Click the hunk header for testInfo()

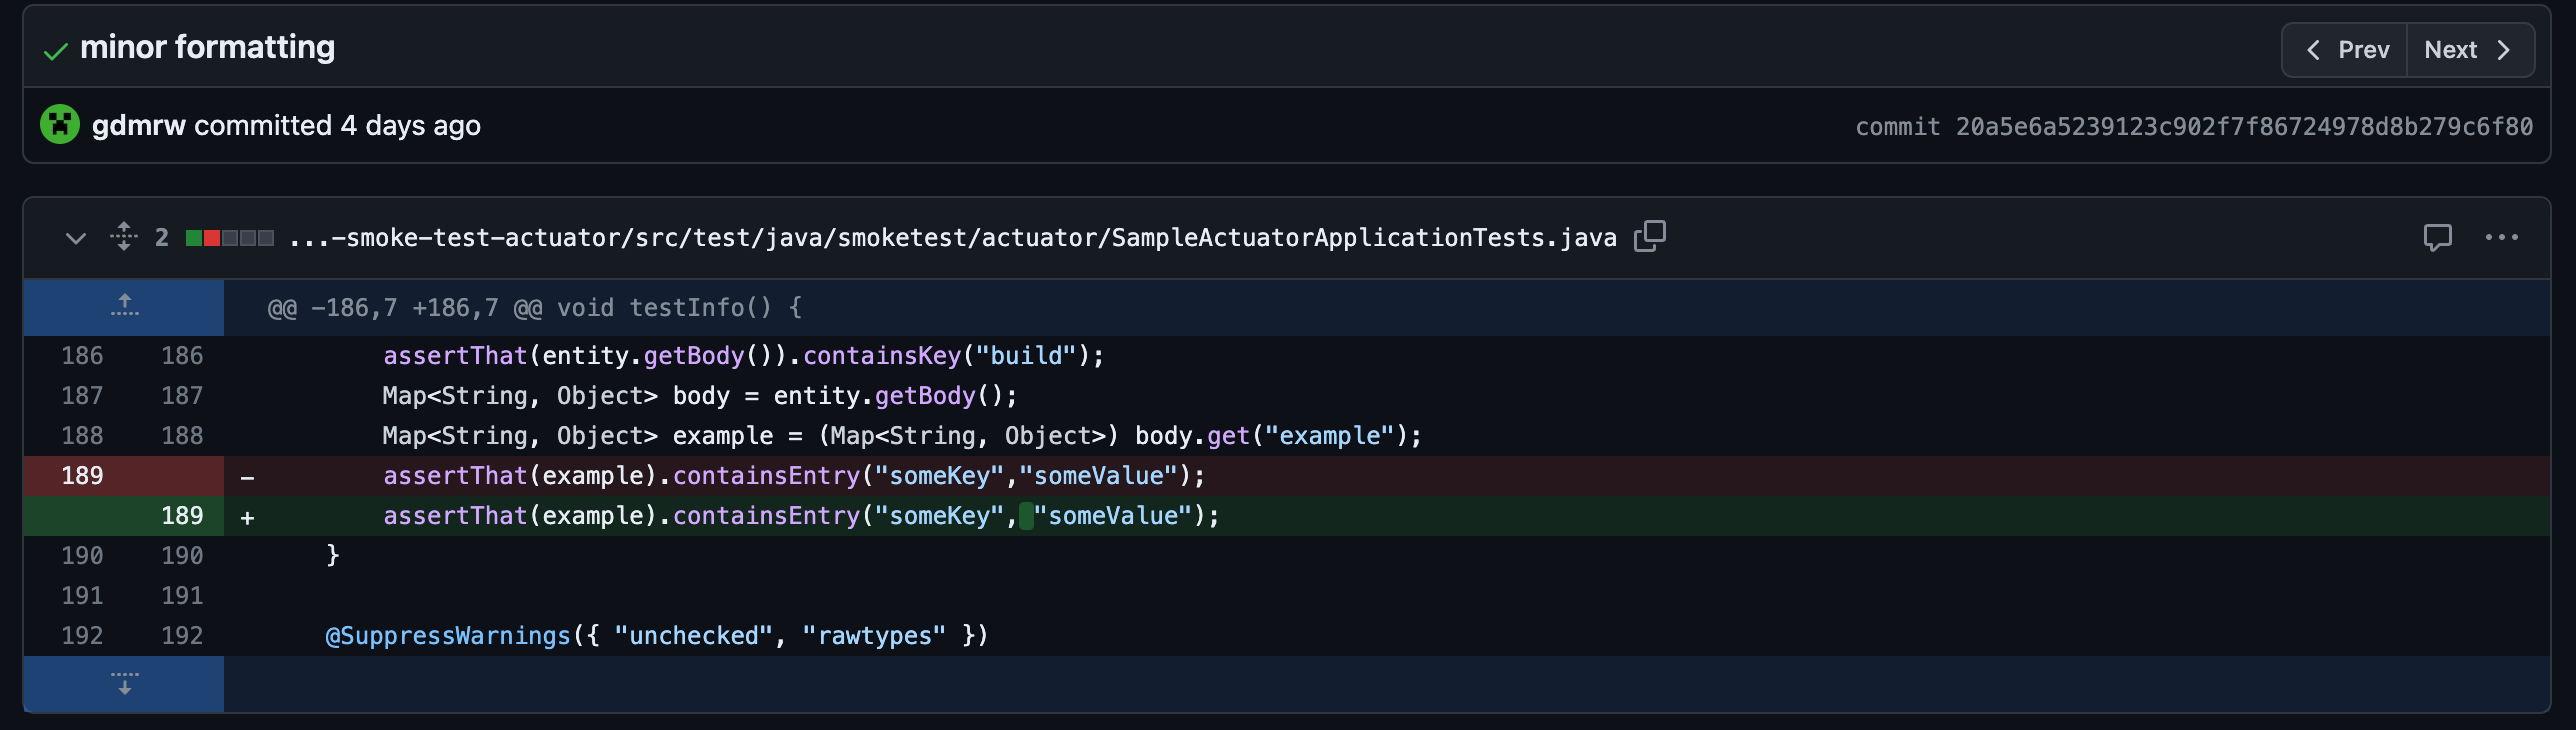pyautogui.click(x=534, y=308)
